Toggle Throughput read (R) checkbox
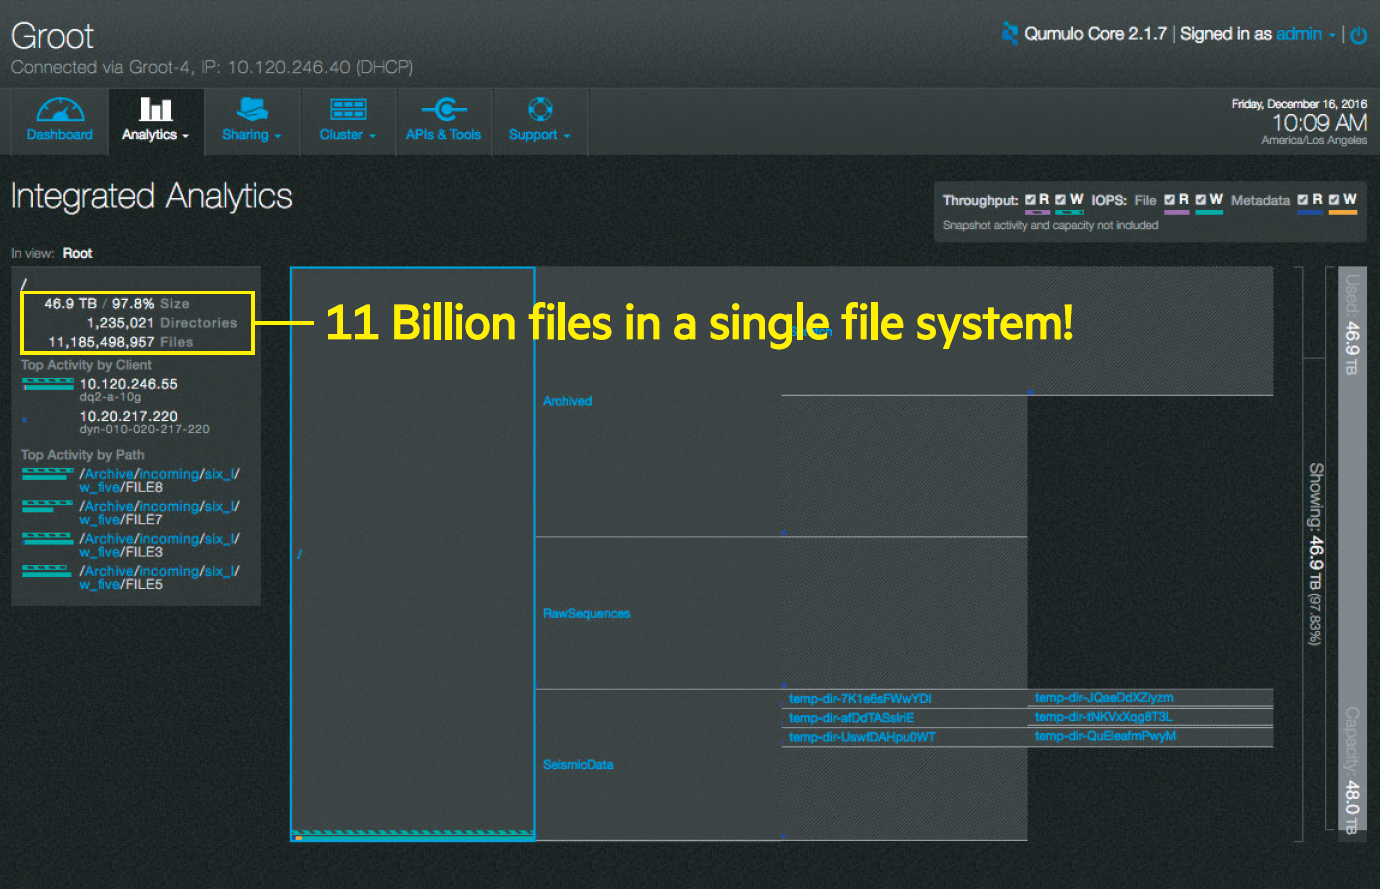This screenshot has height=889, width=1380. [x=1031, y=200]
